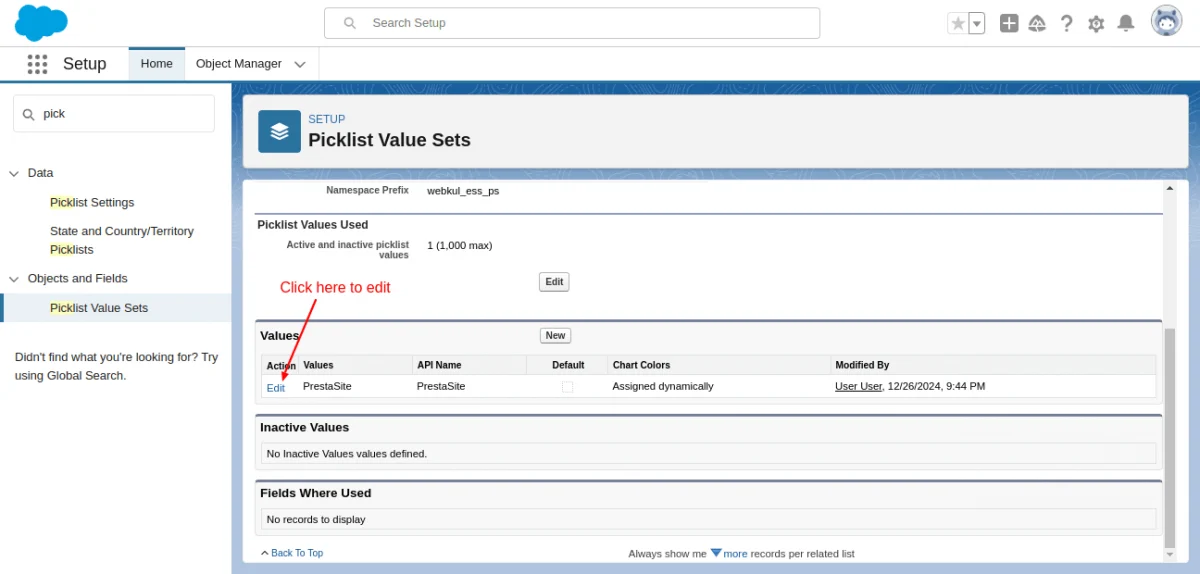1200x574 pixels.
Task: Click the SETUP breadcrumb text
Action: coord(326,119)
